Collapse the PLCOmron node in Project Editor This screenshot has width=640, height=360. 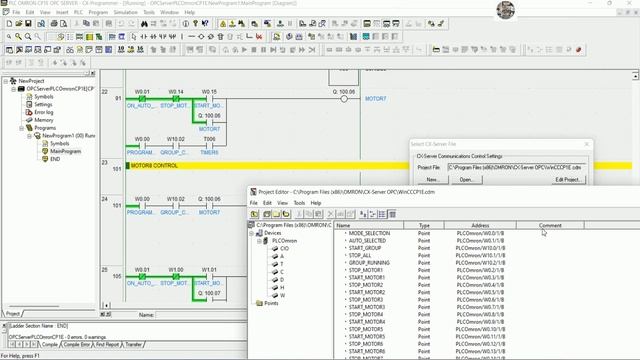[x=259, y=241]
